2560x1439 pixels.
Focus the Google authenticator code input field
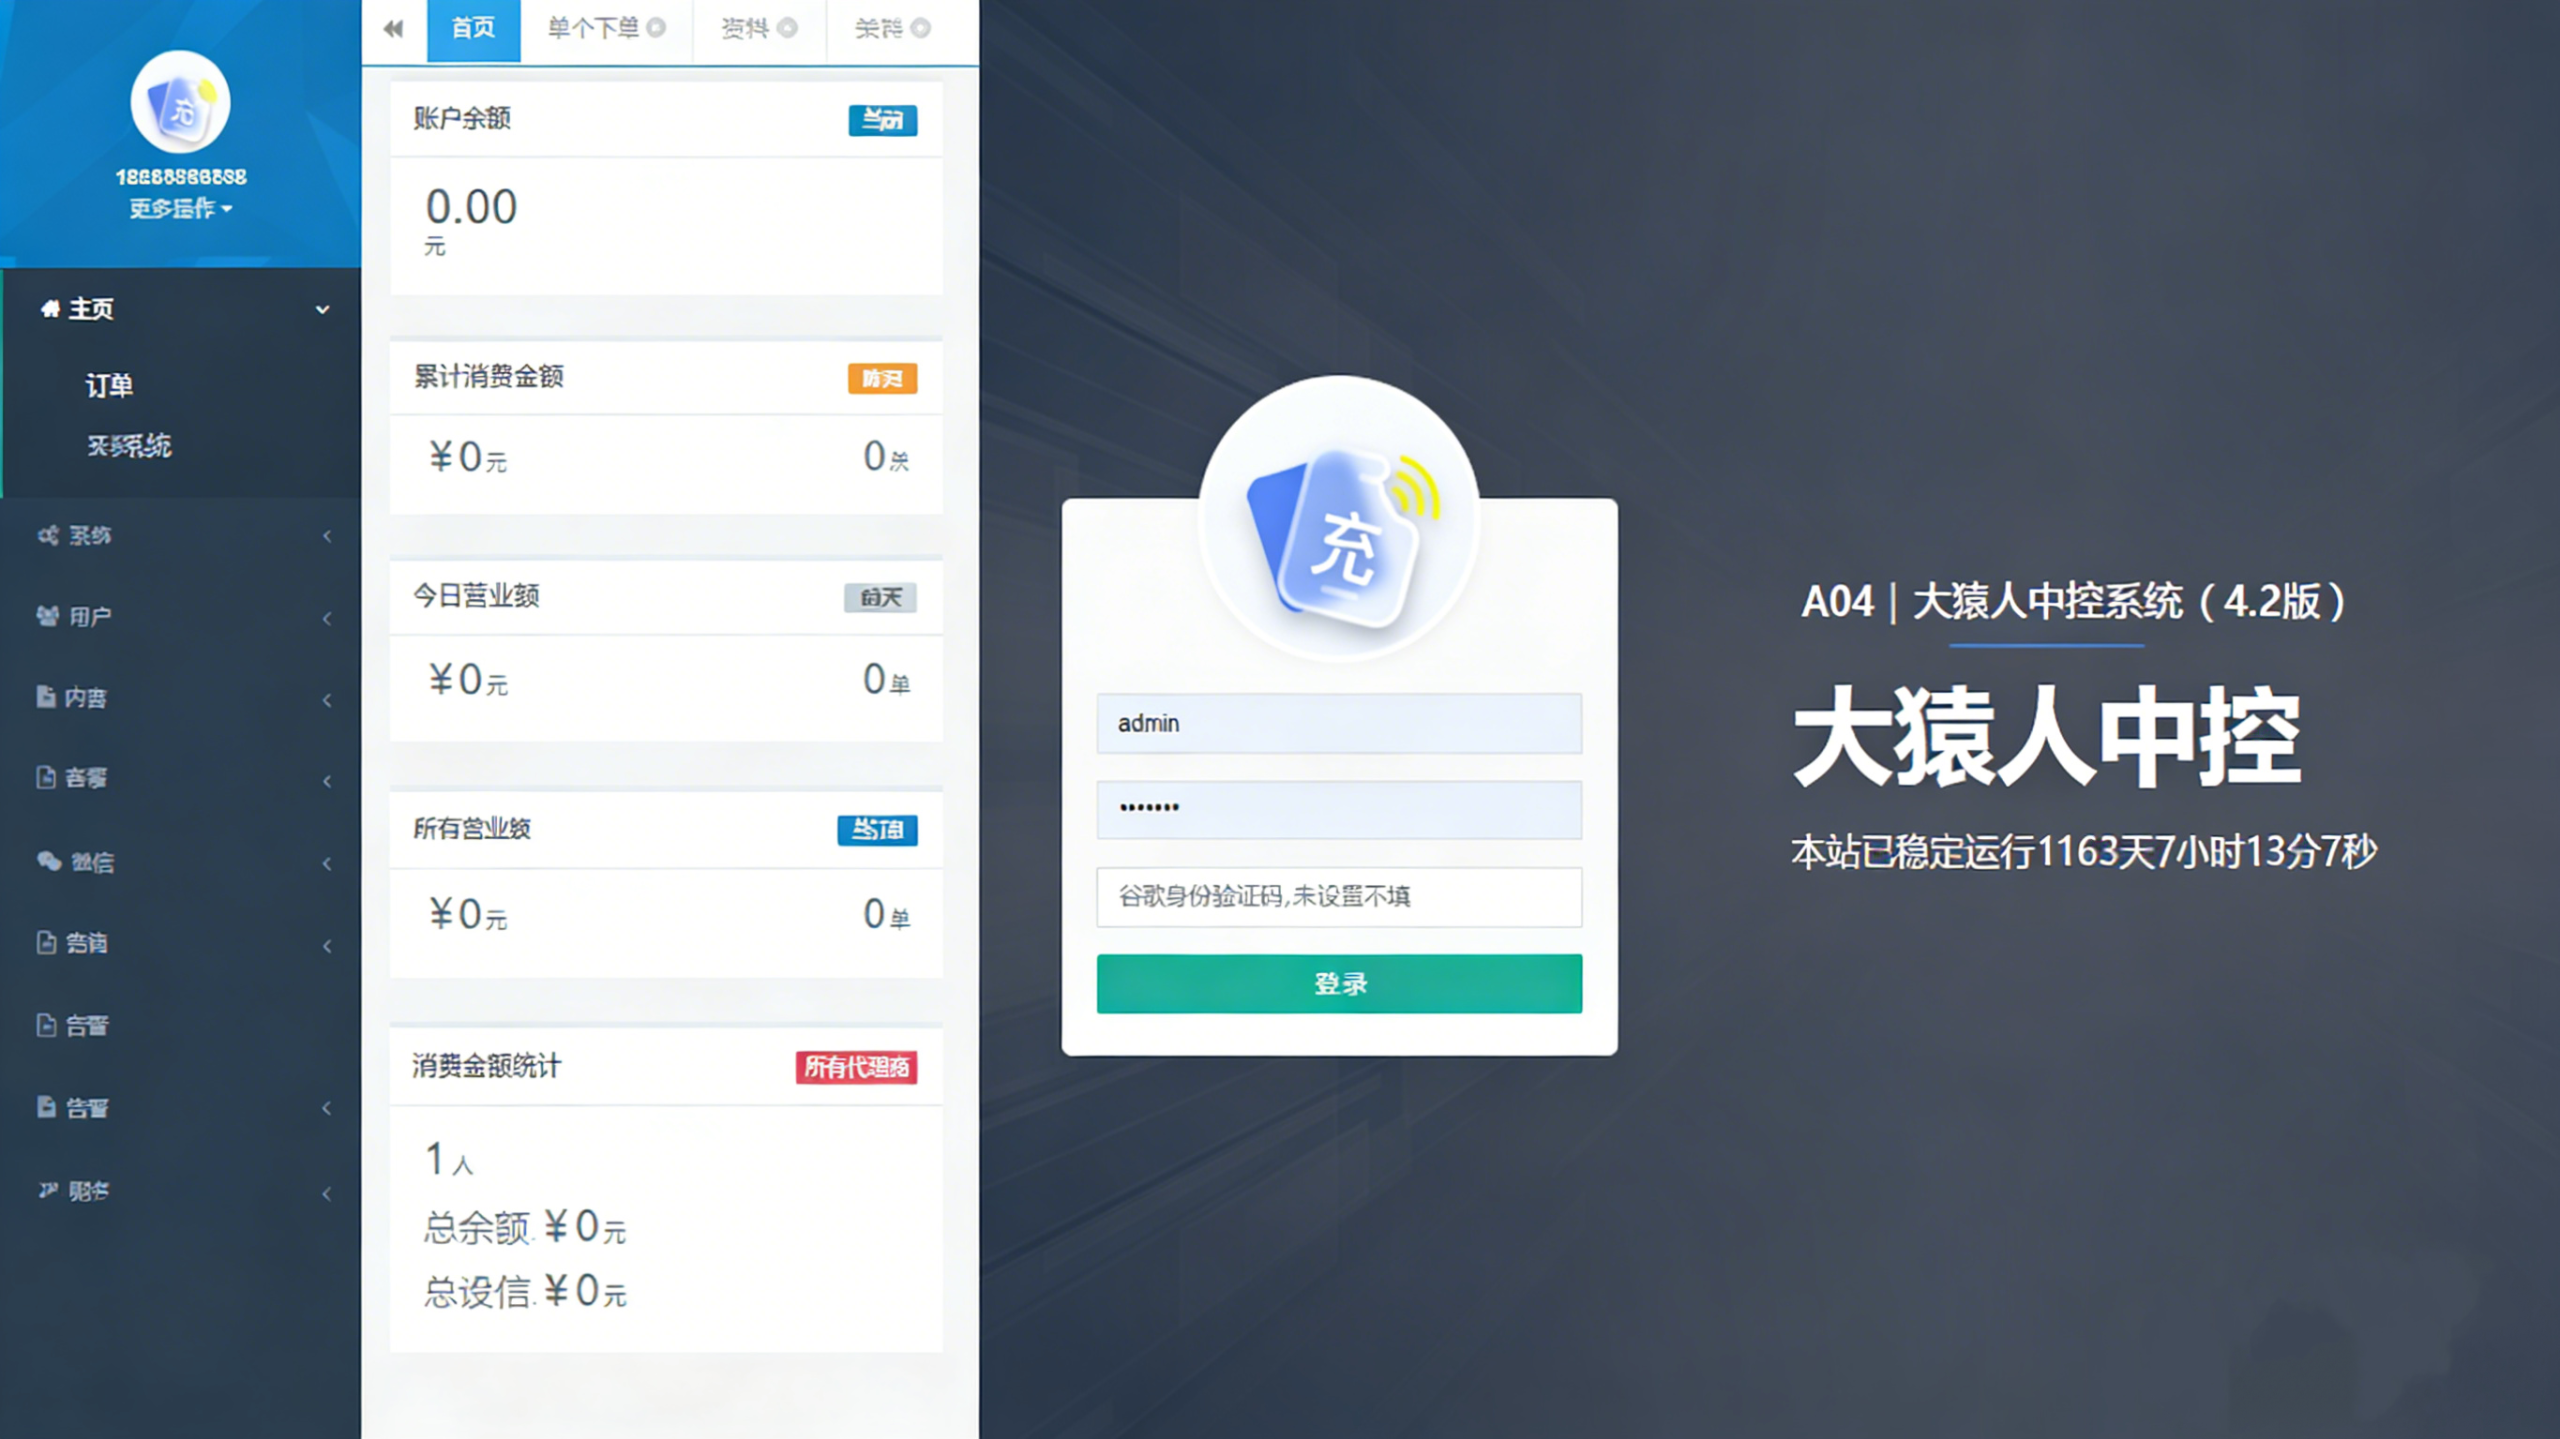(x=1338, y=896)
